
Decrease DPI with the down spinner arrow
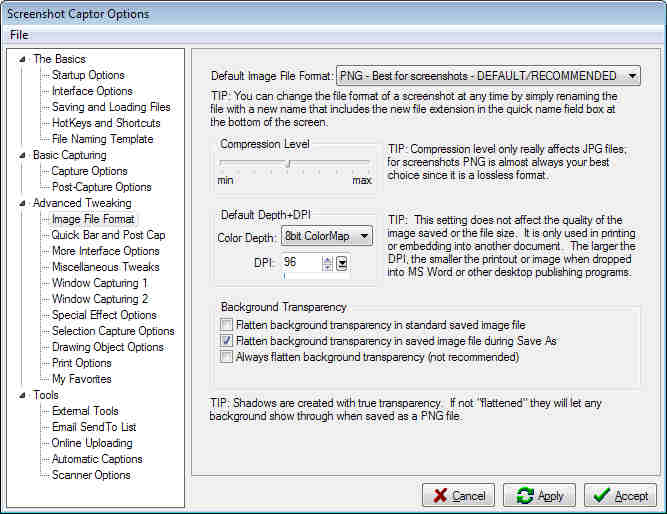[x=327, y=267]
